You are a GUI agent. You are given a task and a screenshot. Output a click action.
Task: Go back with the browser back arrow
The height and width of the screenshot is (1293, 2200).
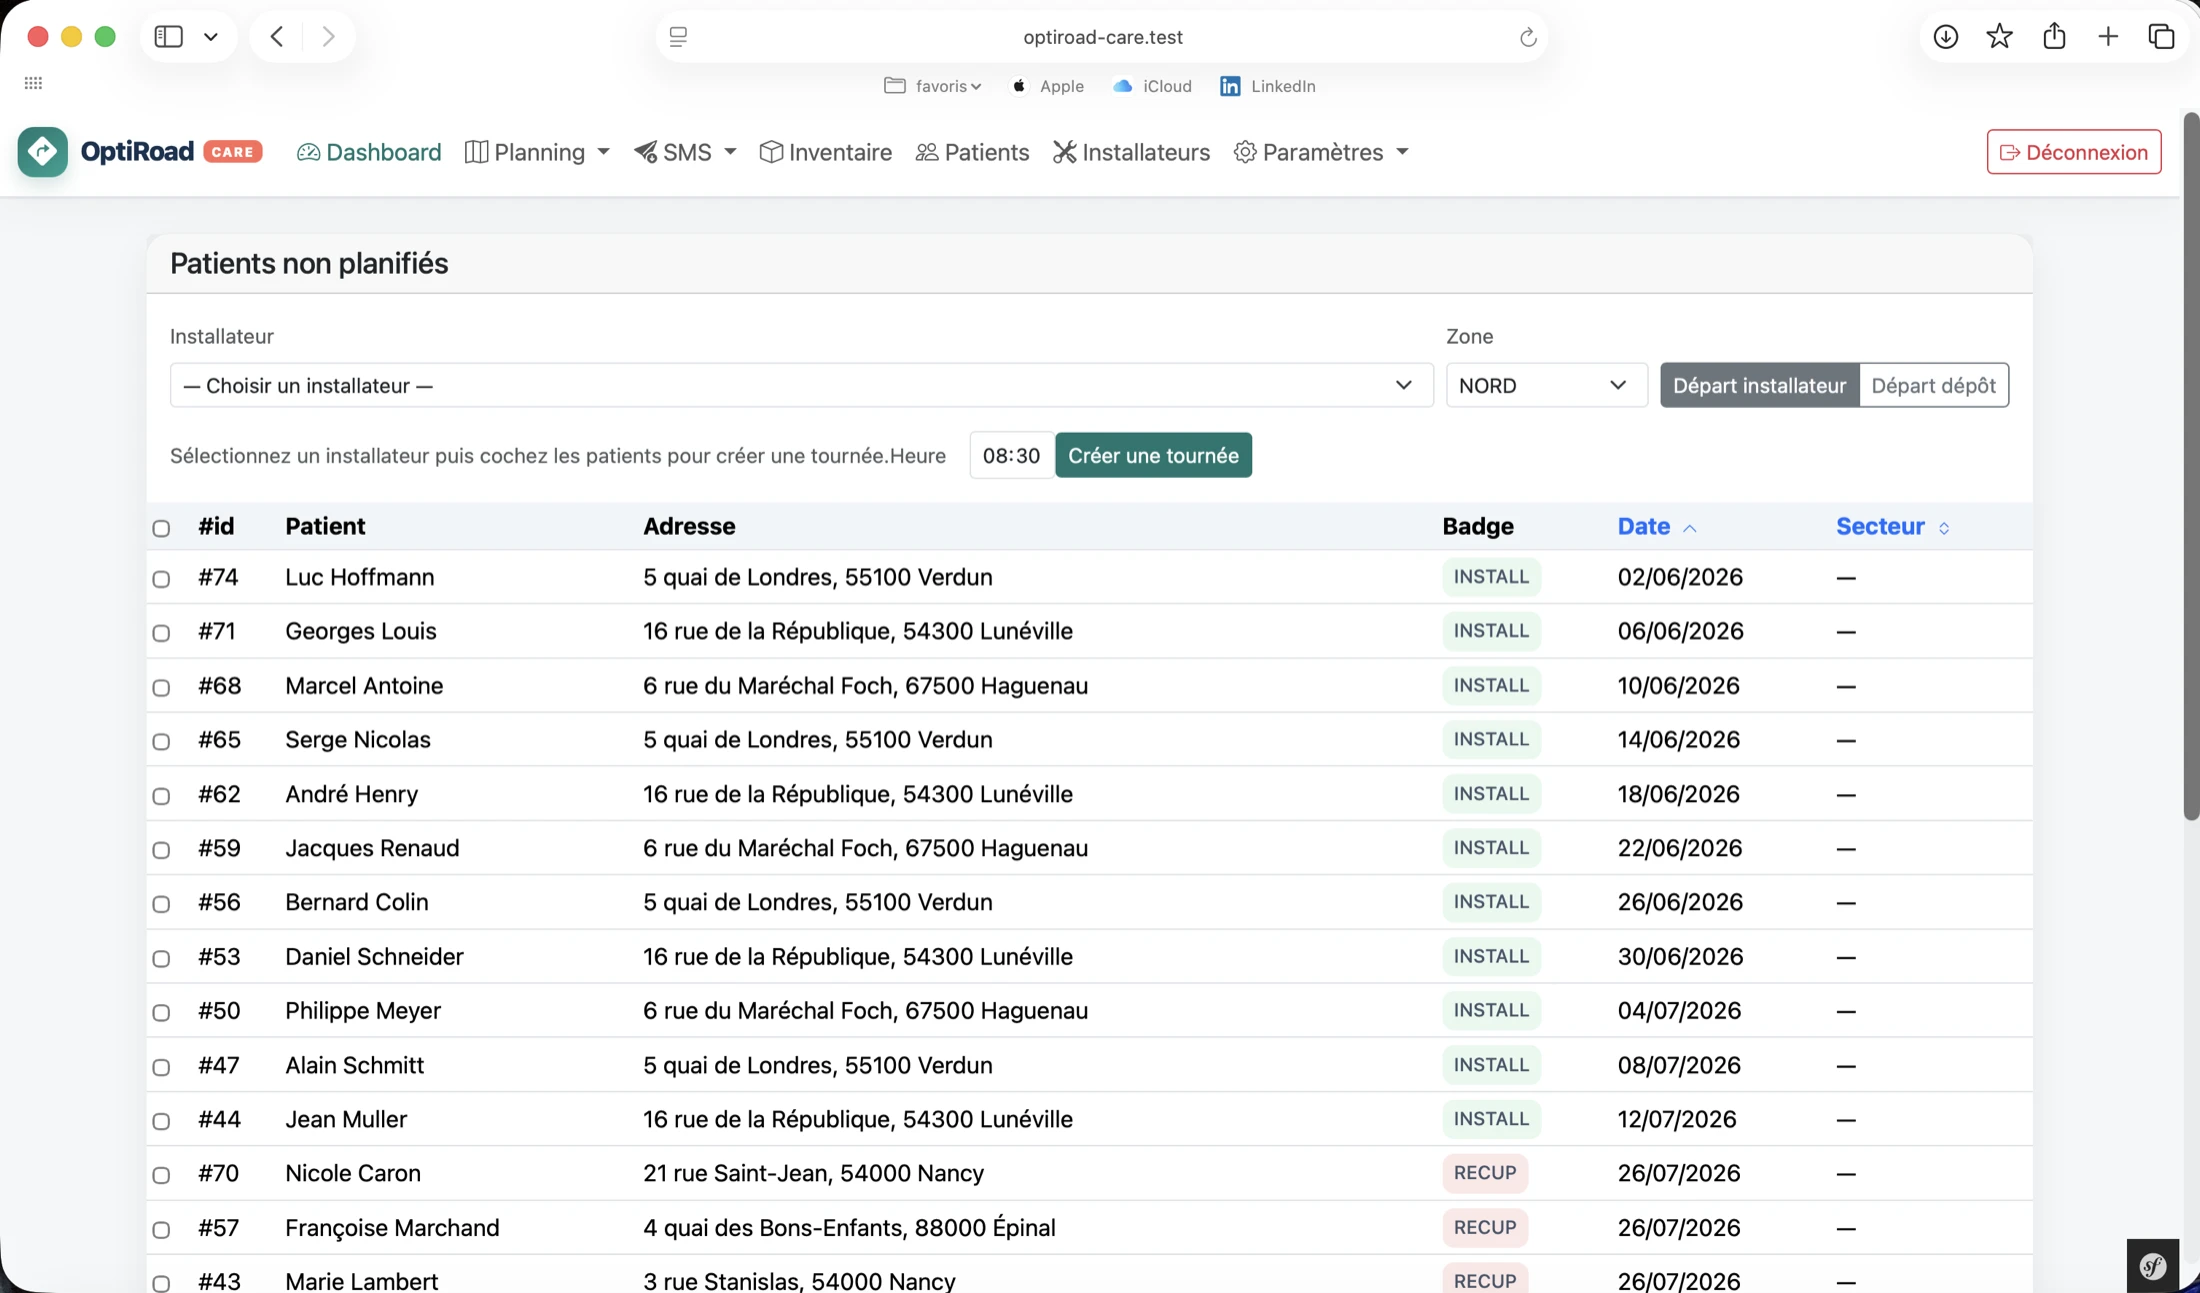pos(277,37)
